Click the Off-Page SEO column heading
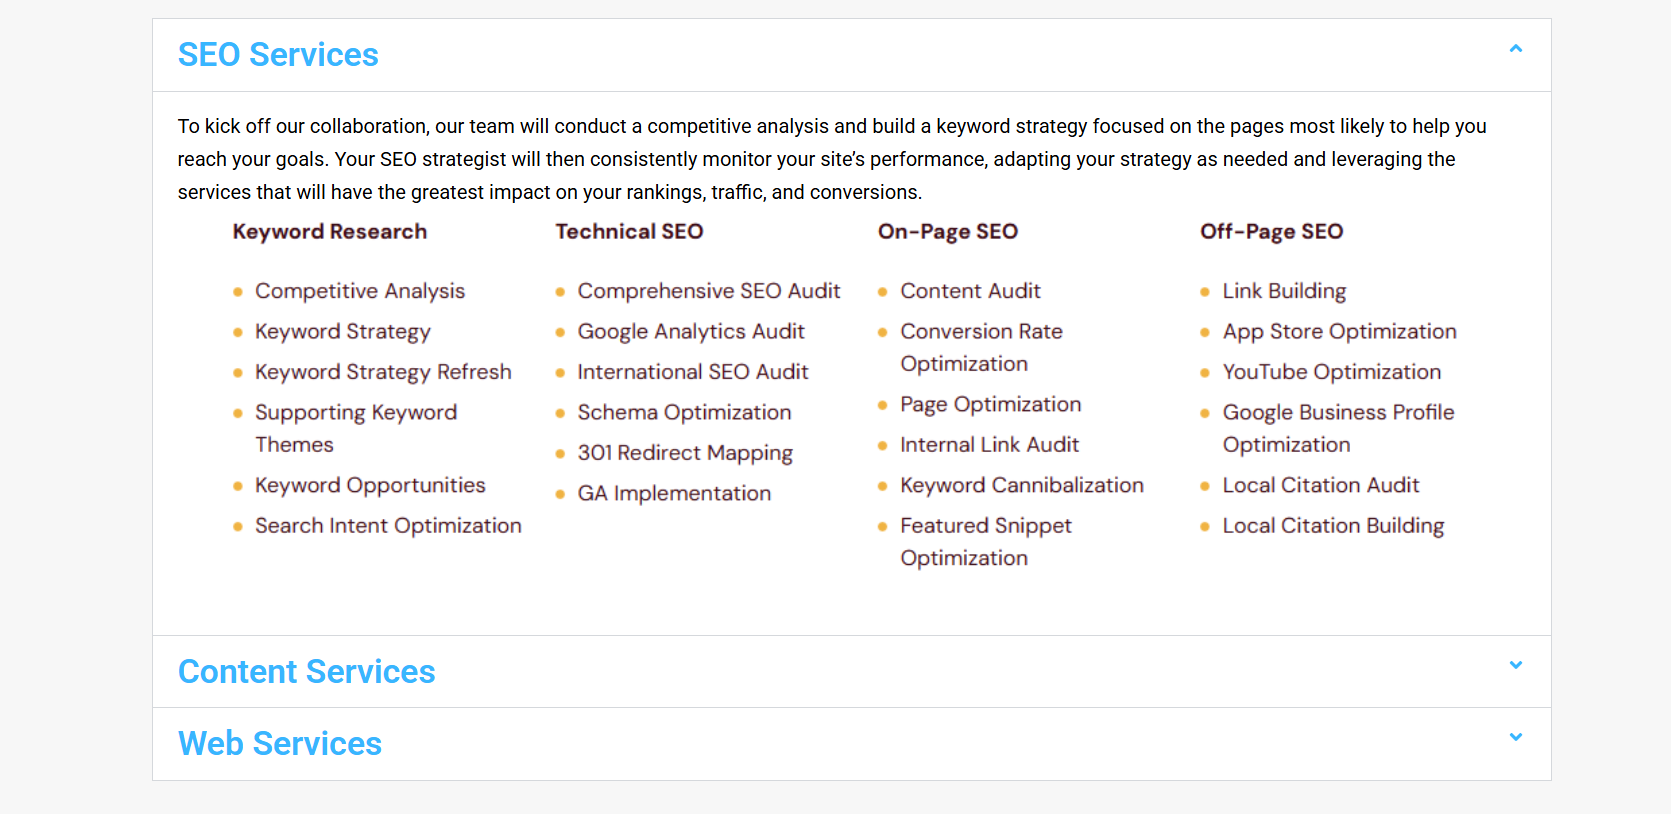The image size is (1671, 814). point(1271,232)
